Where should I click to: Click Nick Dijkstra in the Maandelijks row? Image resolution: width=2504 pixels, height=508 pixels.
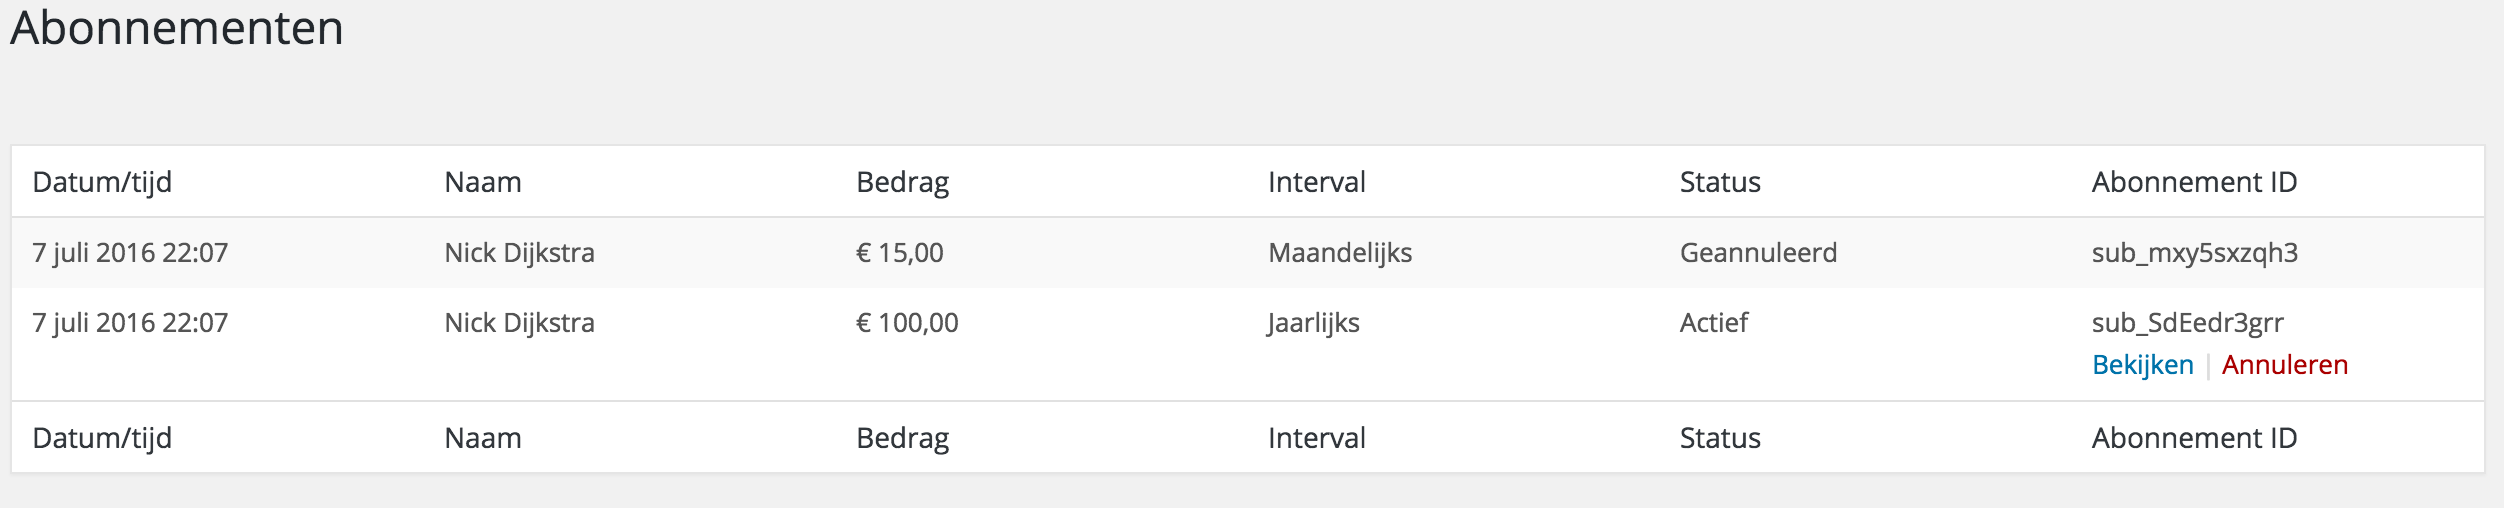pyautogui.click(x=519, y=253)
